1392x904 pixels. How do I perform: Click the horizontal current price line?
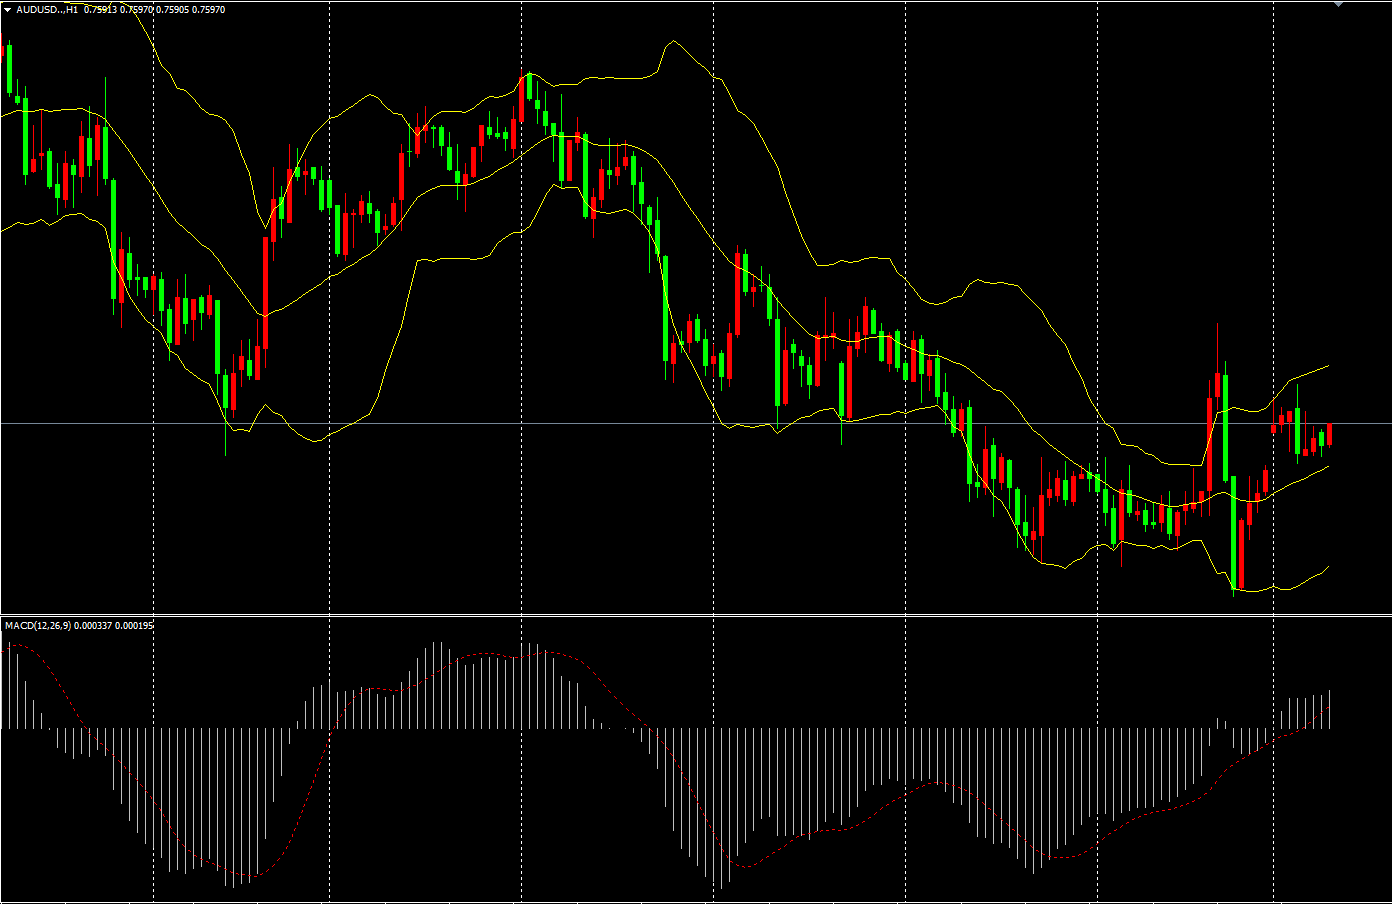(696, 424)
